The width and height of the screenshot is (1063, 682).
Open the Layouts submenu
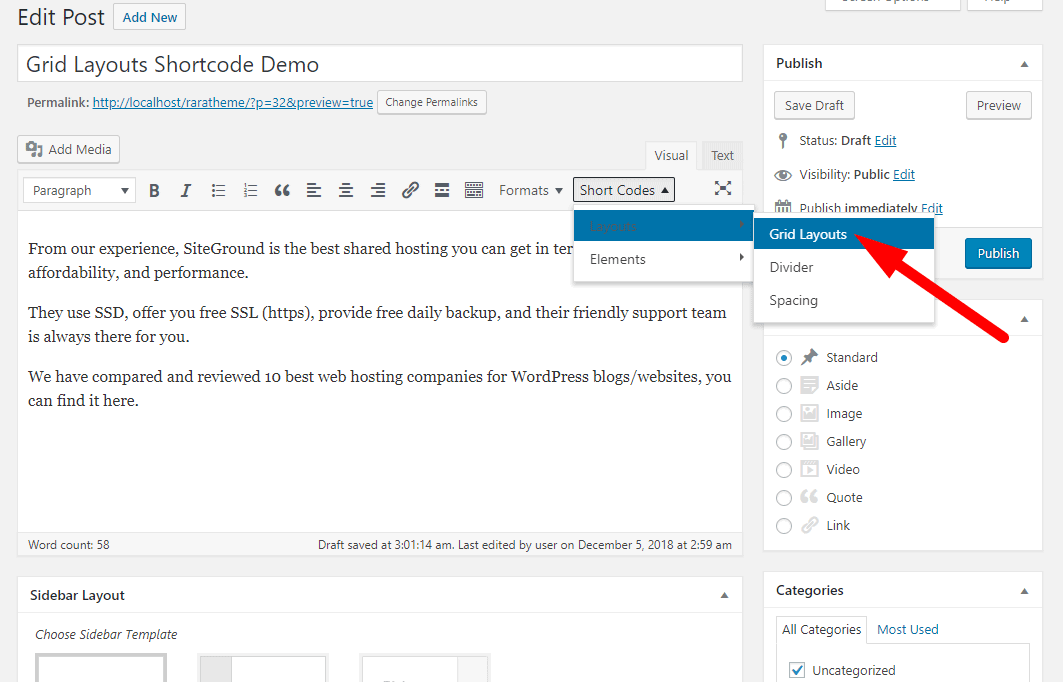click(663, 226)
